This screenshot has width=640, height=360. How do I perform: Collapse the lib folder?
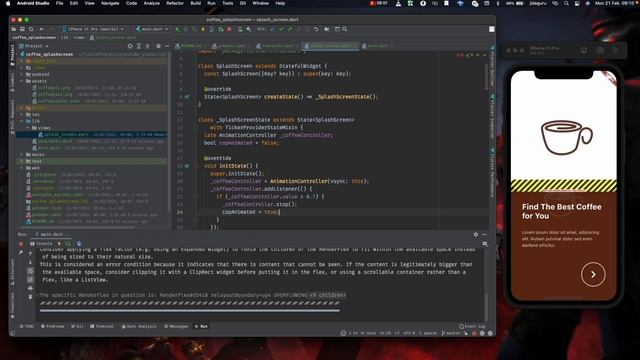22,121
